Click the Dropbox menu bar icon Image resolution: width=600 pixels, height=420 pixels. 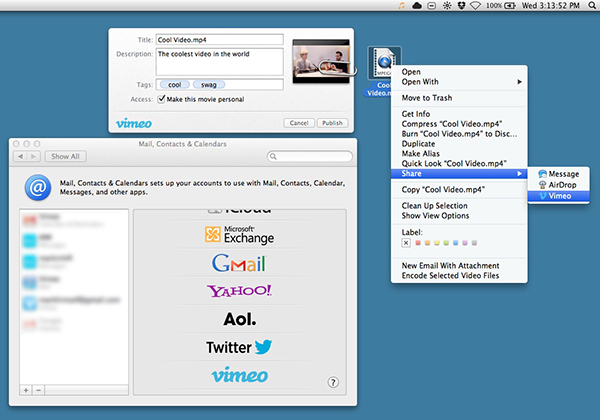461,5
